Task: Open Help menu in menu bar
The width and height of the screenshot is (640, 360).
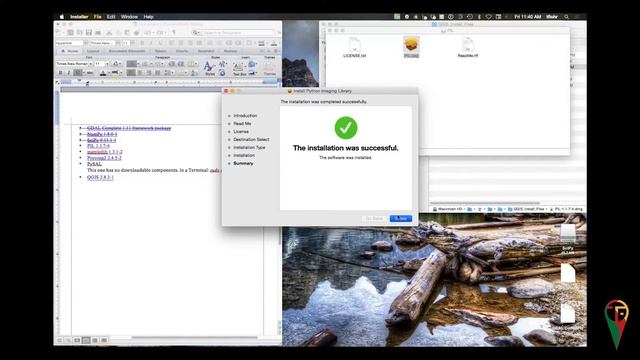Action: 149,17
